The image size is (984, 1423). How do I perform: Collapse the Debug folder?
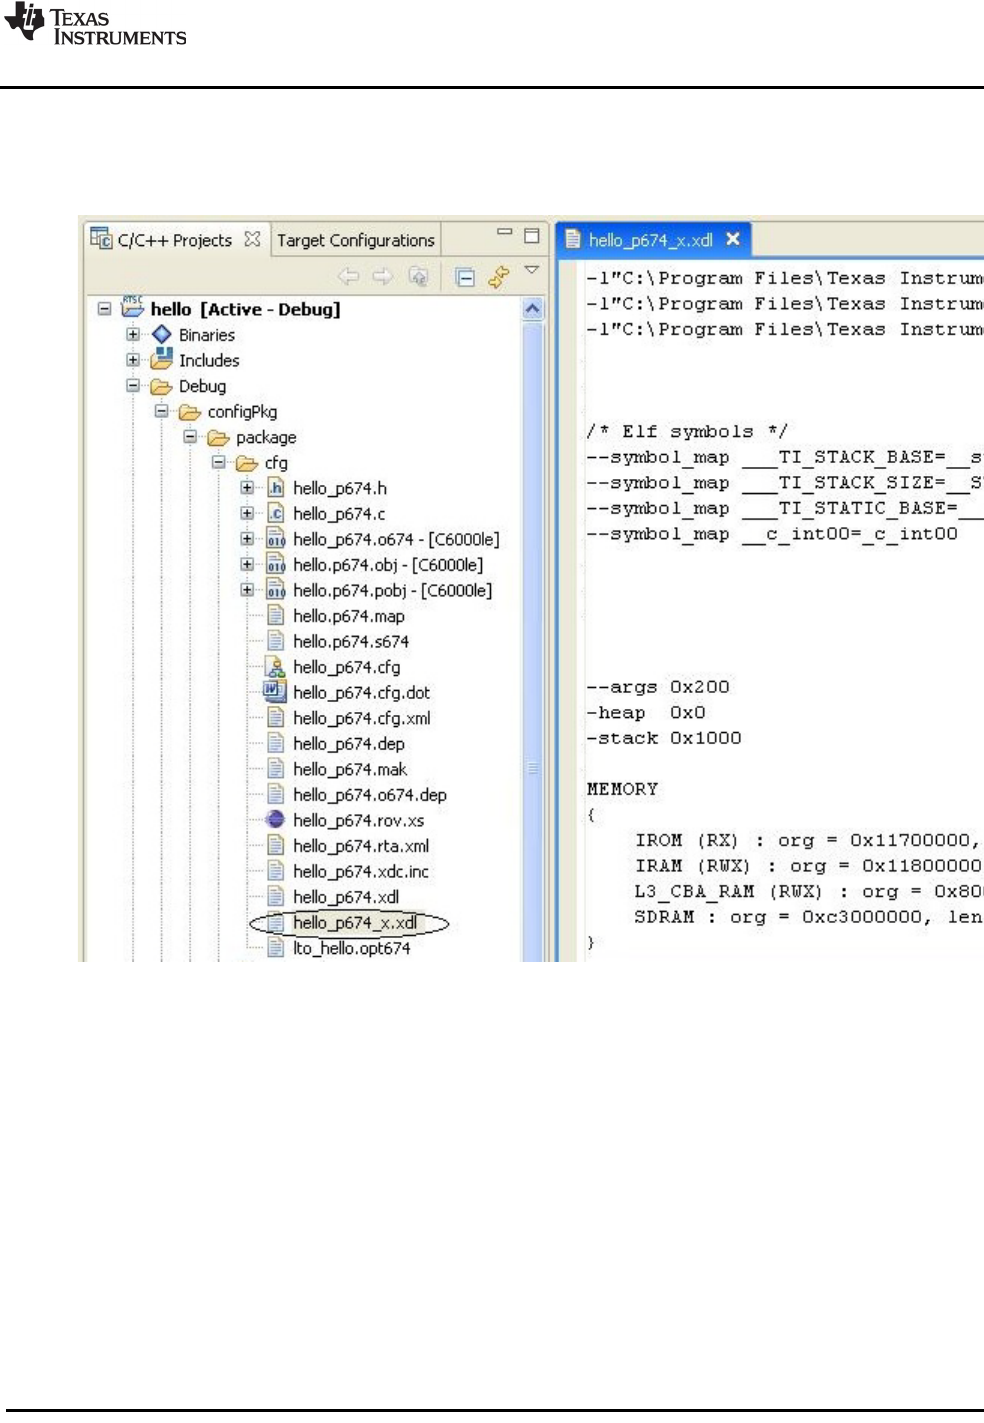point(132,385)
